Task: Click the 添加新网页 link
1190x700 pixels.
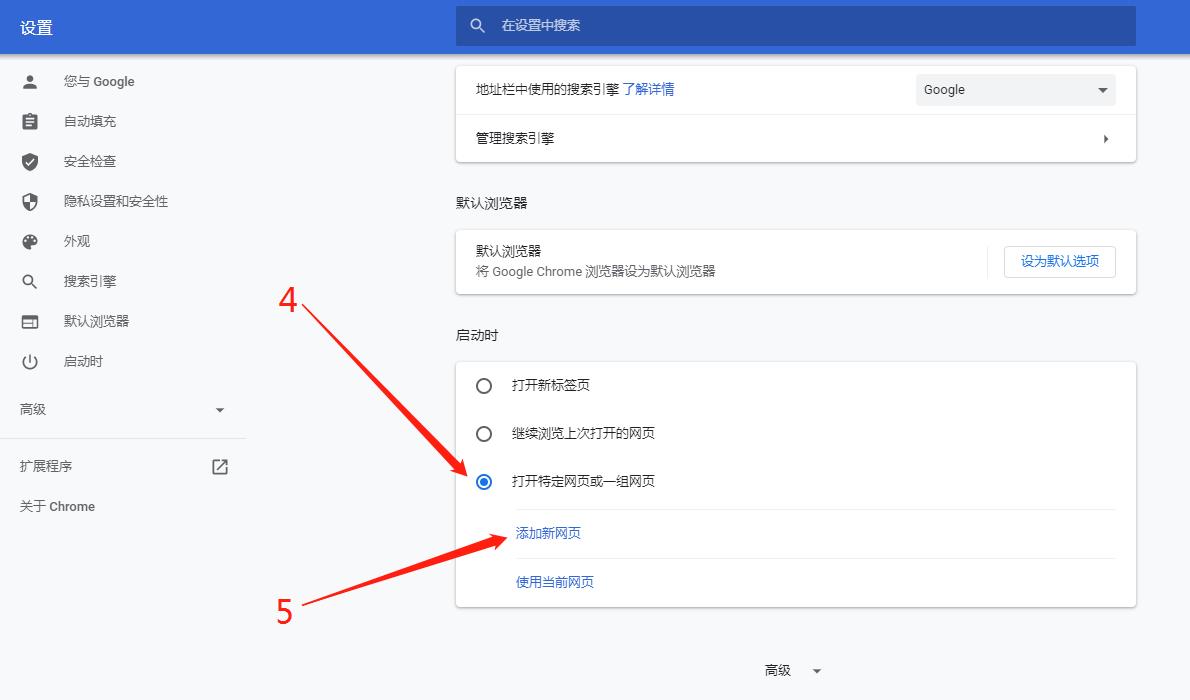Action: (548, 533)
